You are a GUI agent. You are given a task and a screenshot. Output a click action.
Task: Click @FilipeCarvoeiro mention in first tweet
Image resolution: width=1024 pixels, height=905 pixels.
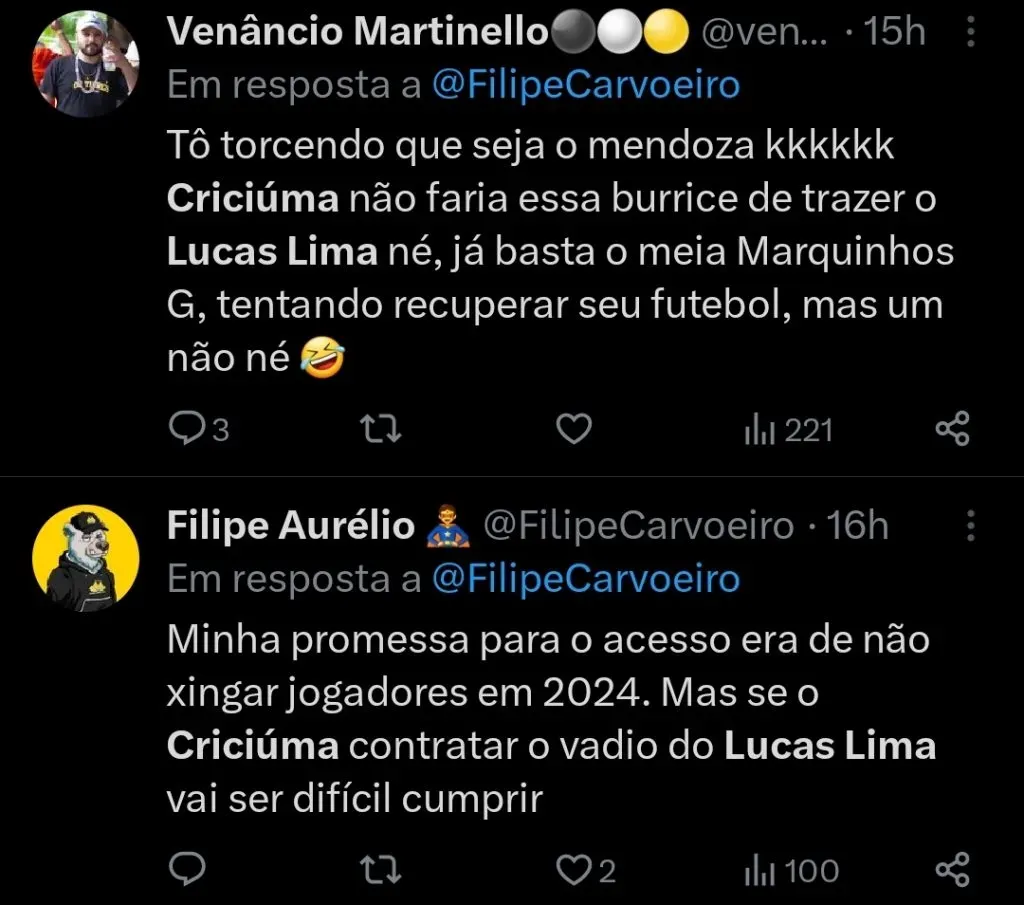[x=585, y=85]
